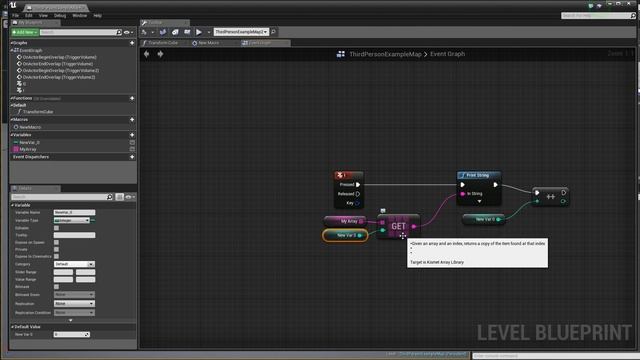Open the Help menu

coord(98,16)
